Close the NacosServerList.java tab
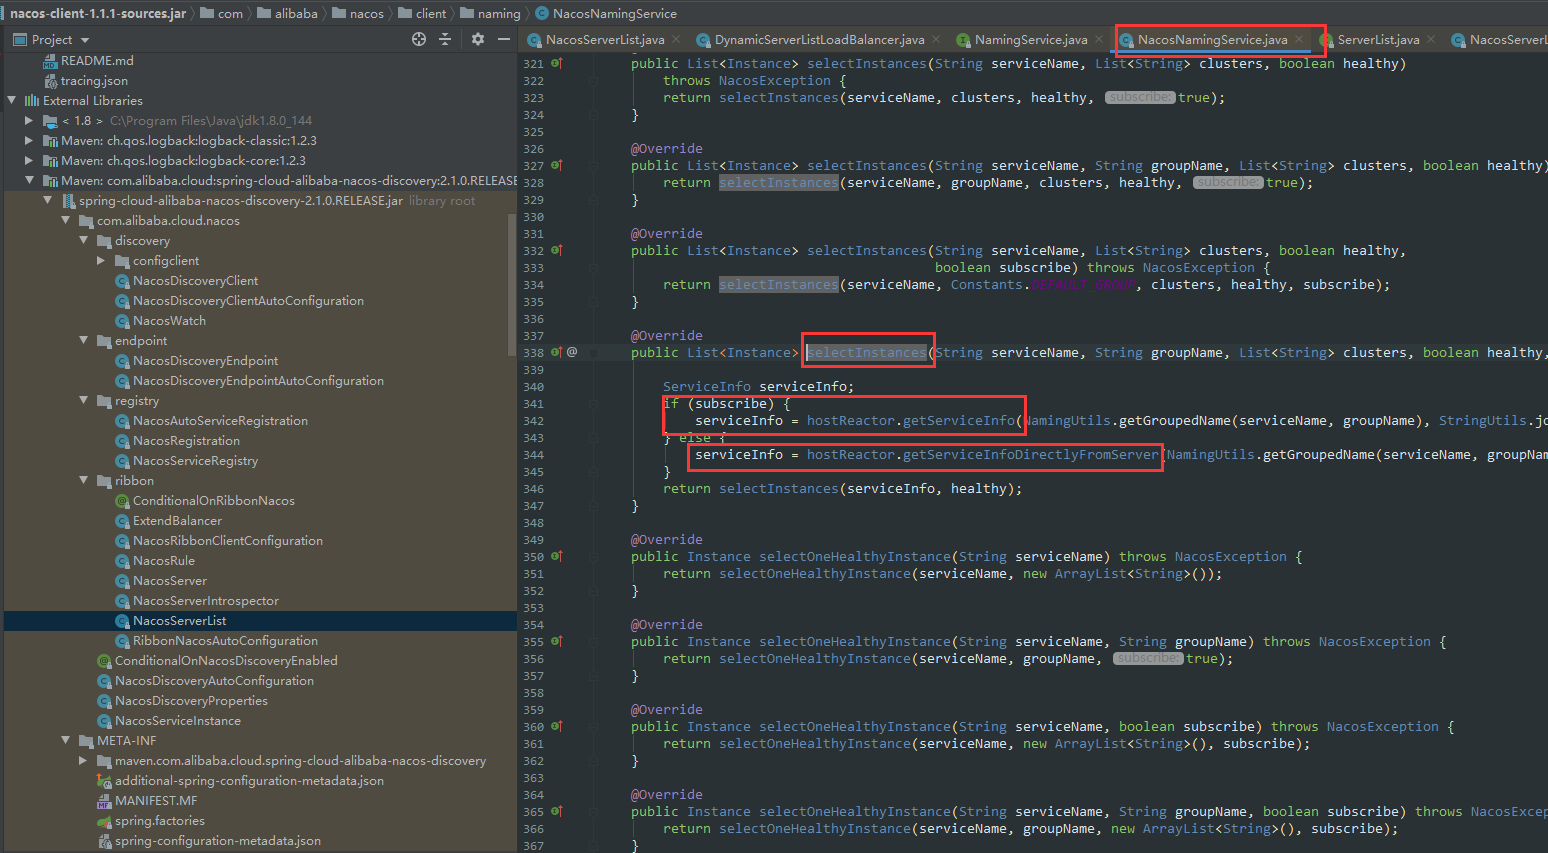The height and width of the screenshot is (853, 1548). coord(676,39)
